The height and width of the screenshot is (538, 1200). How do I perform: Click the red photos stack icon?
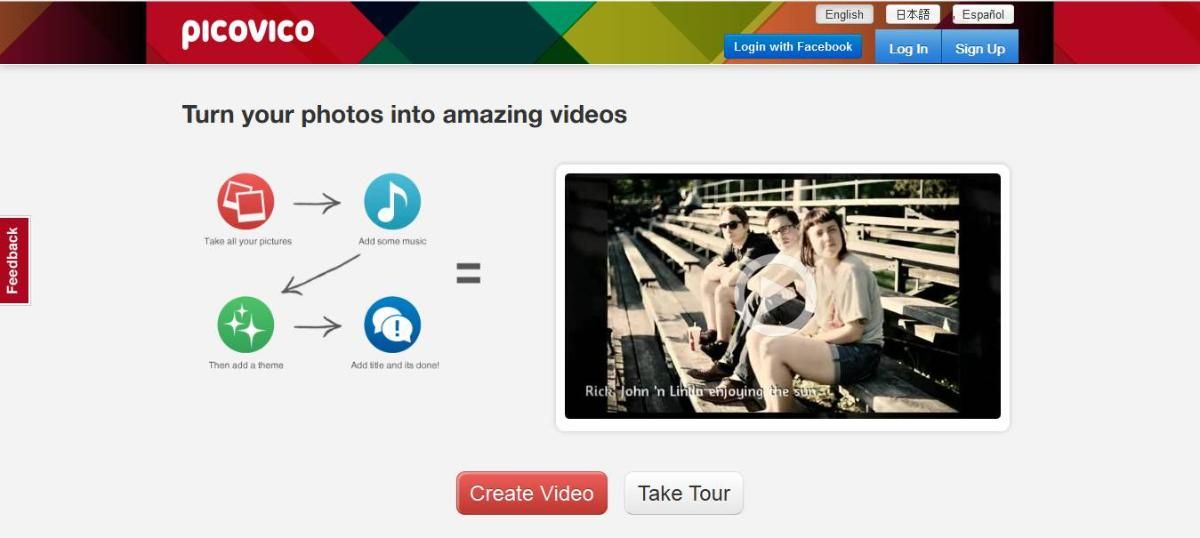tap(245, 201)
